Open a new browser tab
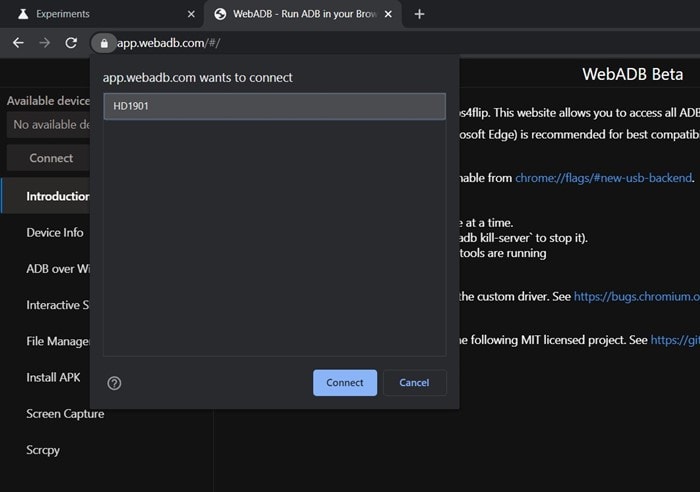 point(419,14)
